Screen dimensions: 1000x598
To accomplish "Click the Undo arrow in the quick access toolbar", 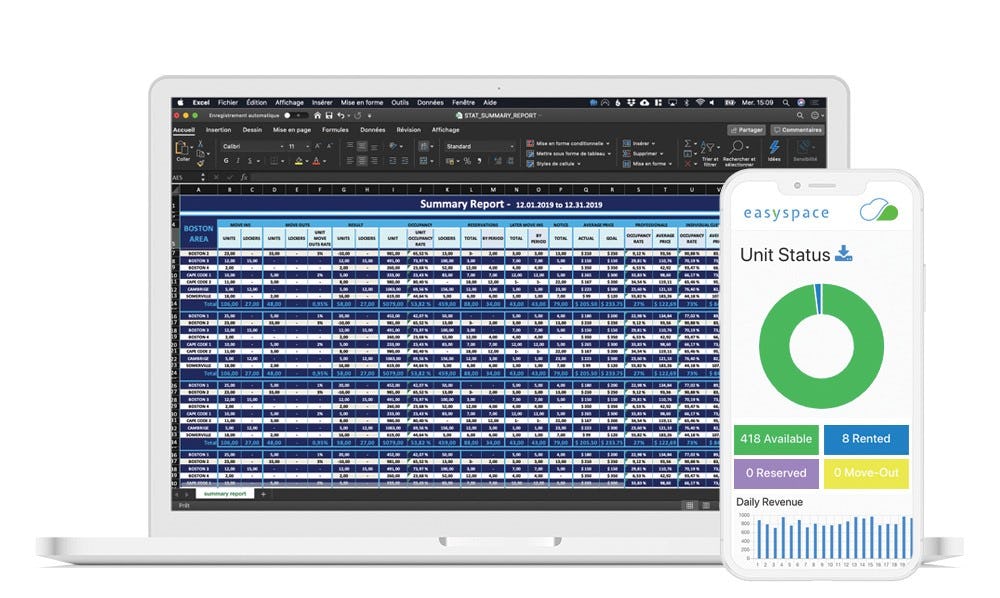I will pyautogui.click(x=341, y=117).
